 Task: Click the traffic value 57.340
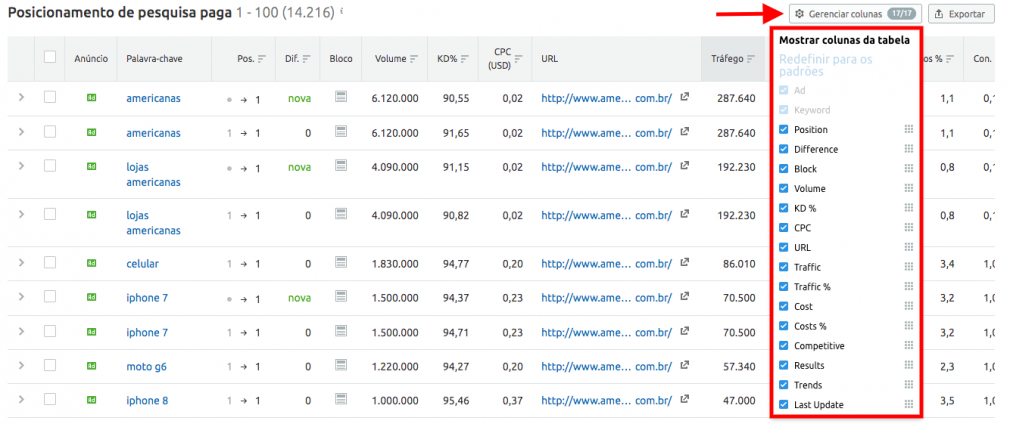click(x=738, y=367)
